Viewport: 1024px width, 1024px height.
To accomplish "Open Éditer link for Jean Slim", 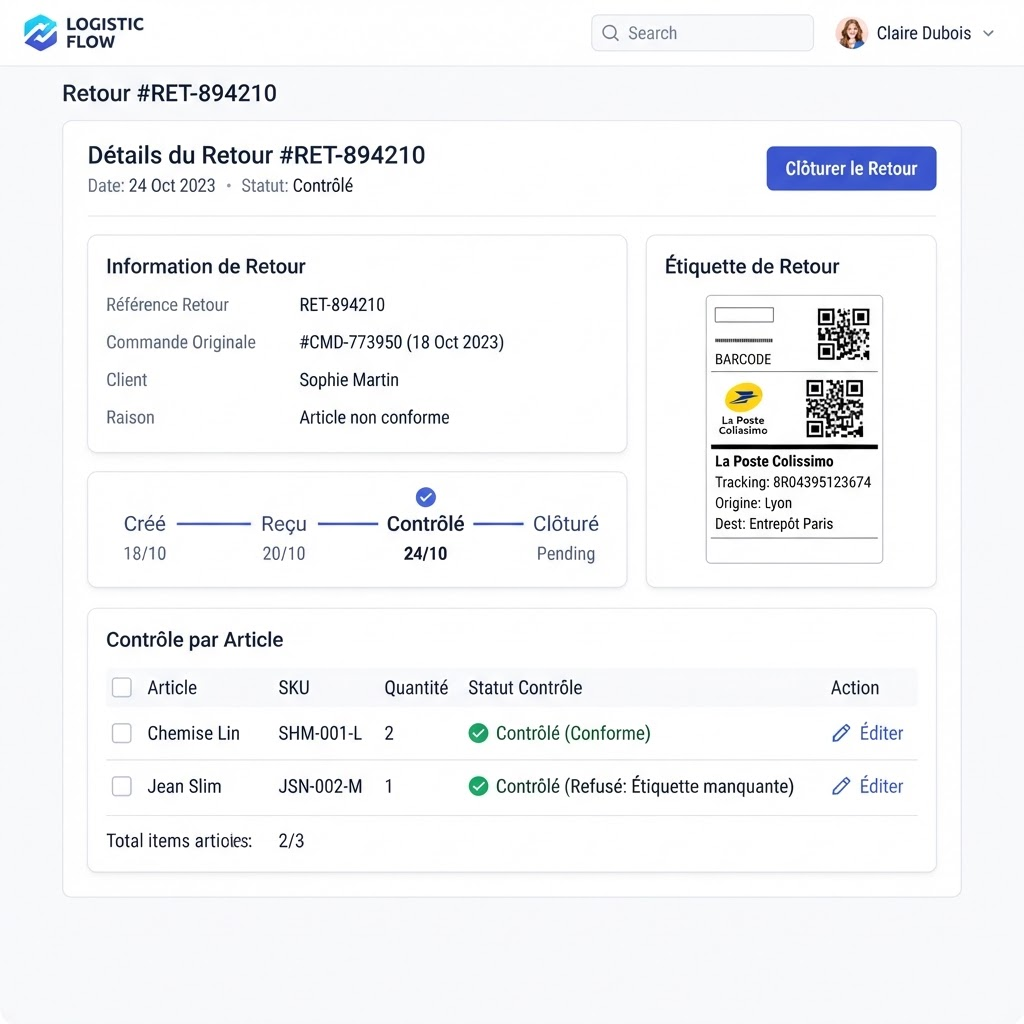I will point(881,786).
